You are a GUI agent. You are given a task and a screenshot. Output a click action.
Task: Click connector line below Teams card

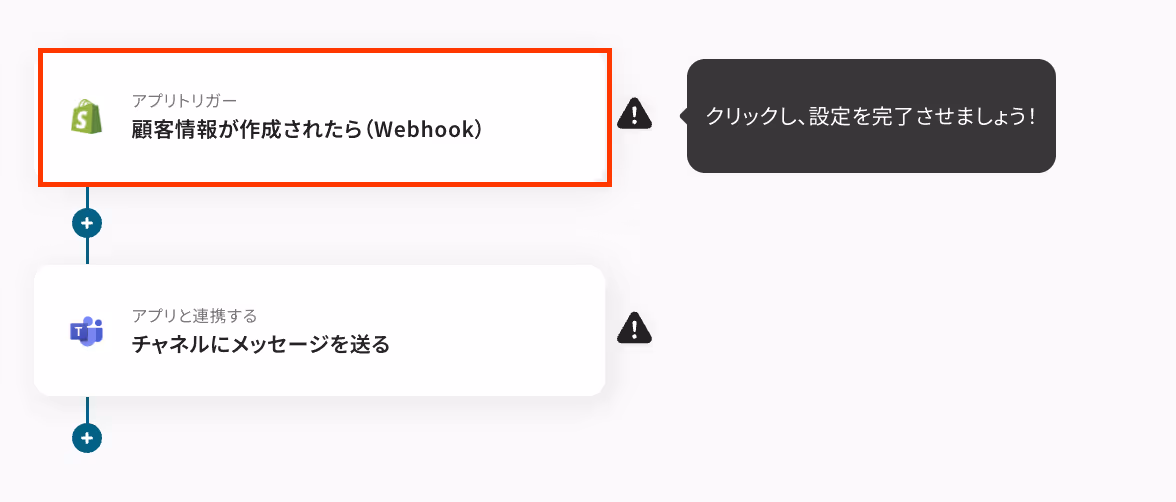(87, 409)
